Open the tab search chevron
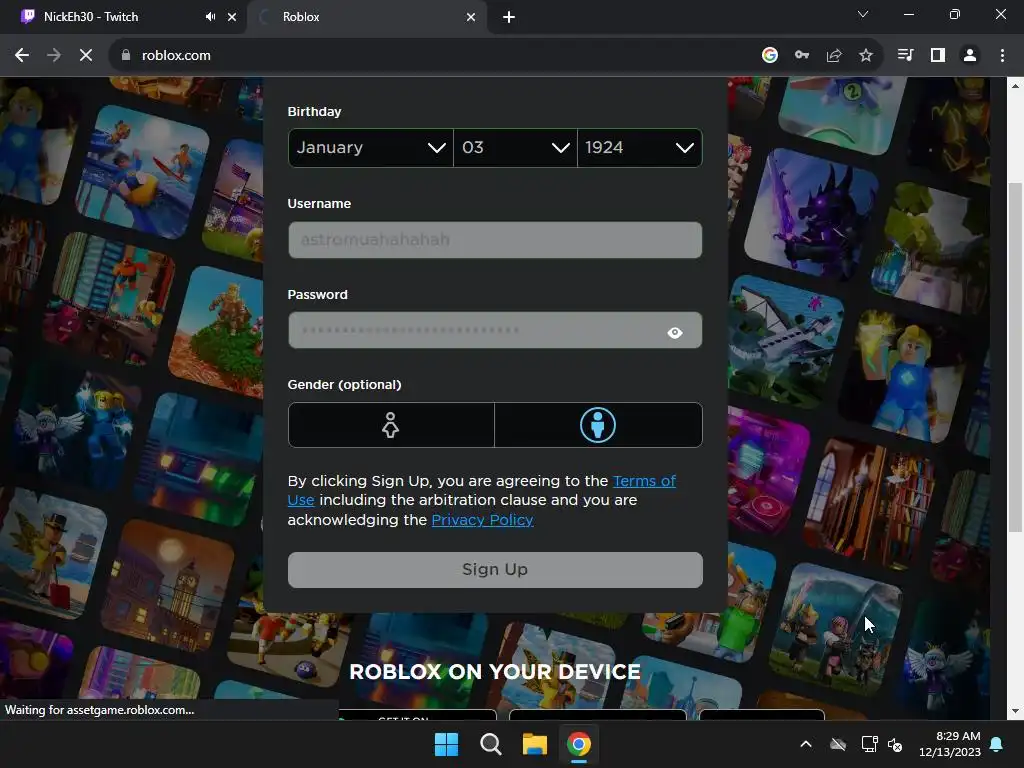 click(863, 14)
